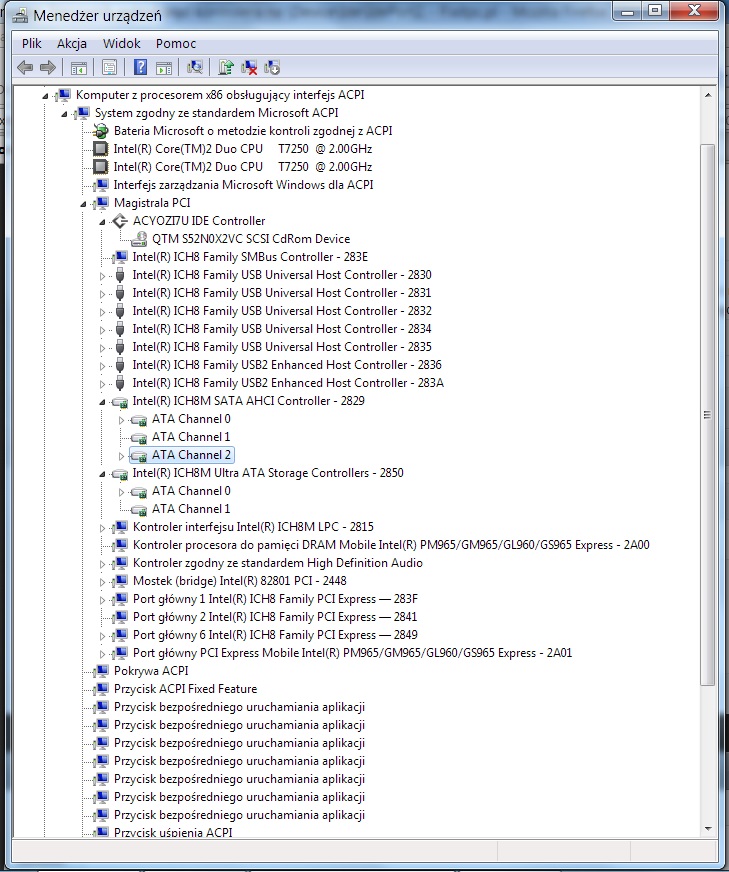The width and height of the screenshot is (729, 872).
Task: Open the Help question mark toolbar icon
Action: pos(141,68)
